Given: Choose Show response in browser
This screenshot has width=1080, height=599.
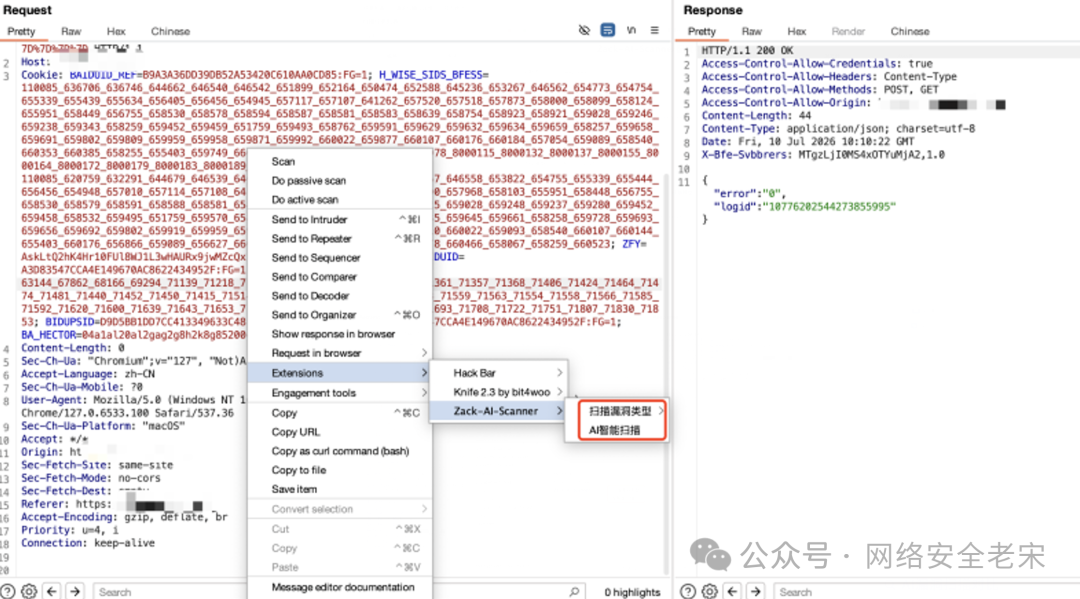Looking at the screenshot, I should [x=340, y=334].
